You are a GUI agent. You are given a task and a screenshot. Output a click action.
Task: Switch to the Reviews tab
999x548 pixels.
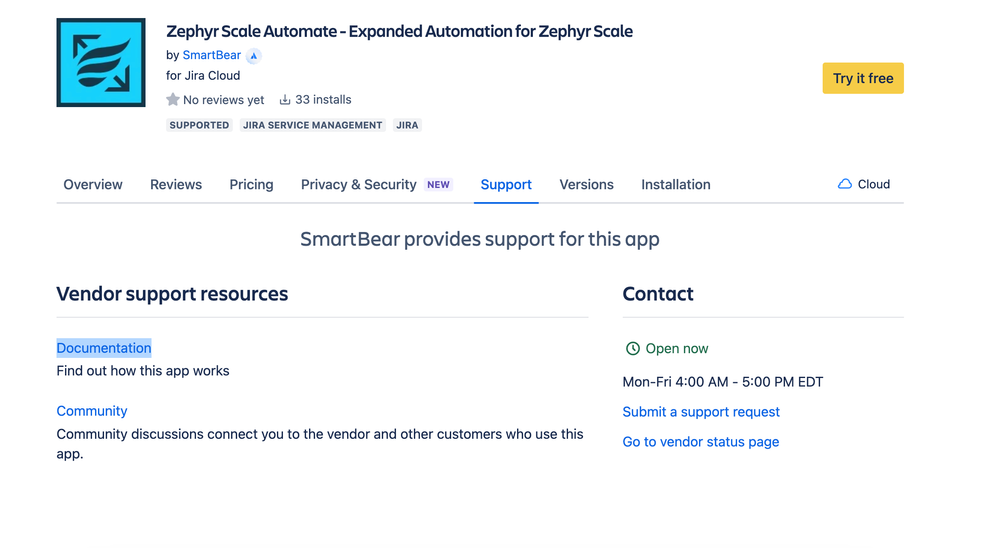pyautogui.click(x=176, y=185)
